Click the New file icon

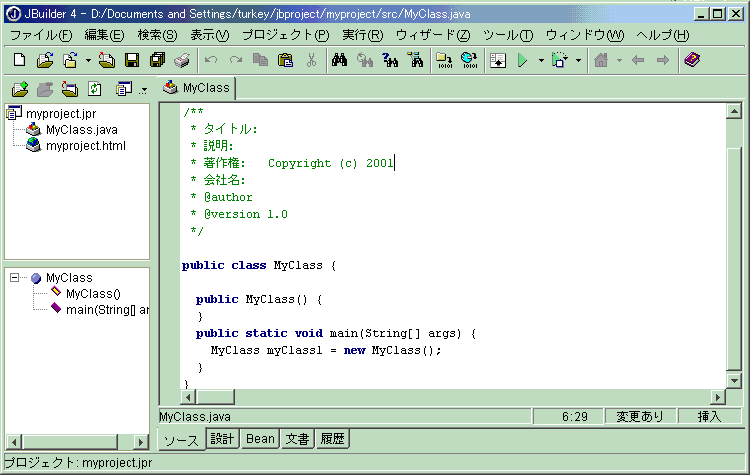point(19,60)
